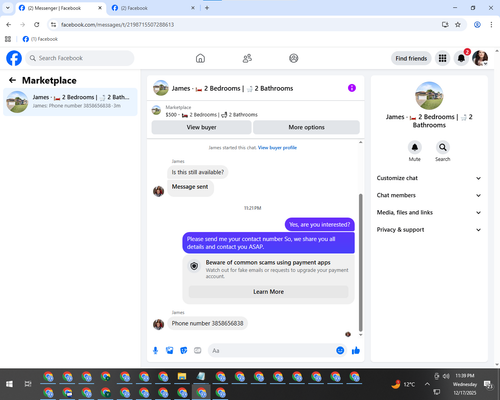500x400 pixels.
Task: Open the weather widget showing 12°C
Action: click(403, 384)
